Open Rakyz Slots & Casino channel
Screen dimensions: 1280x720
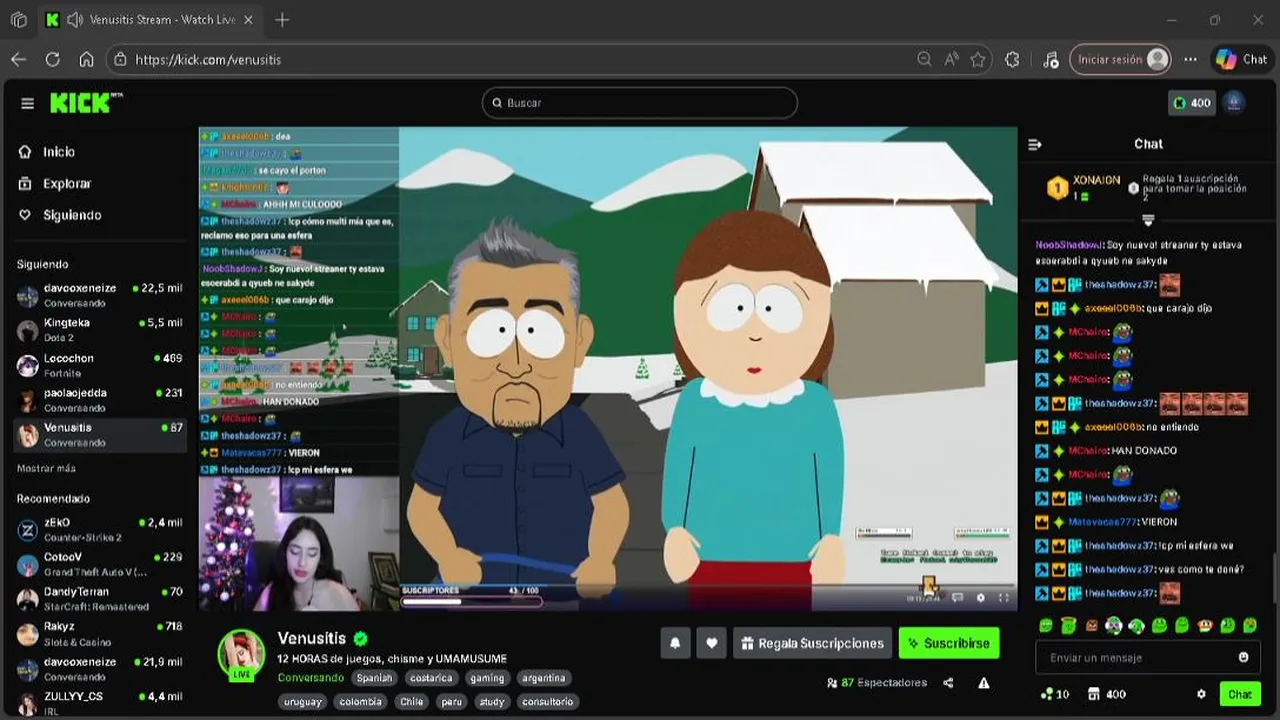click(100, 634)
